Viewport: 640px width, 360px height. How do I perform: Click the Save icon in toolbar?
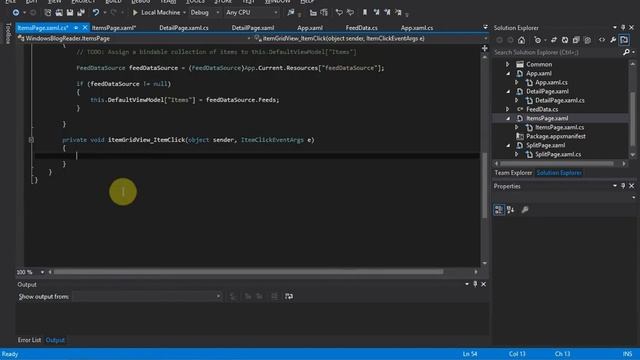point(70,13)
